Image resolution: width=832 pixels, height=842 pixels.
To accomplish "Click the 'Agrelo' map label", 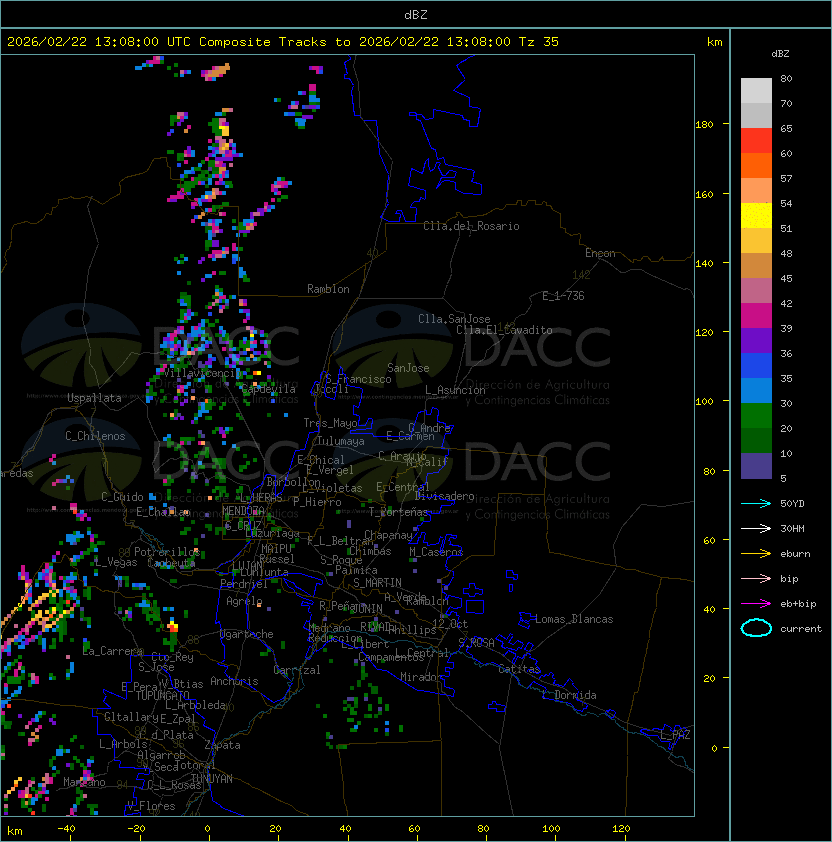I will pos(244,601).
